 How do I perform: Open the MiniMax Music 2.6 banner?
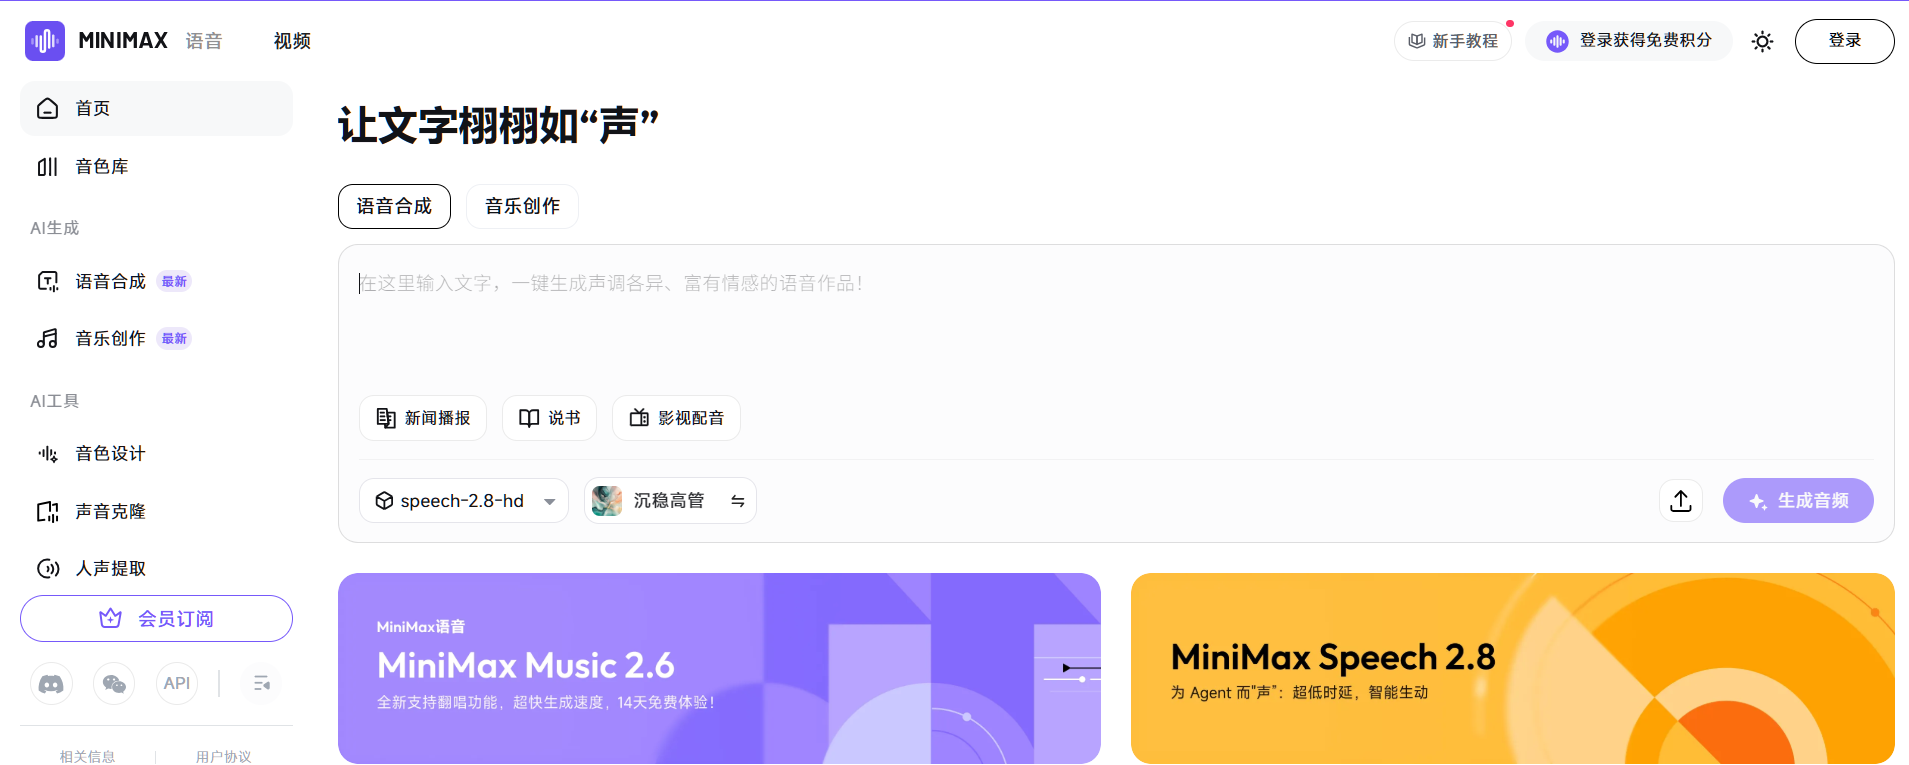[719, 668]
